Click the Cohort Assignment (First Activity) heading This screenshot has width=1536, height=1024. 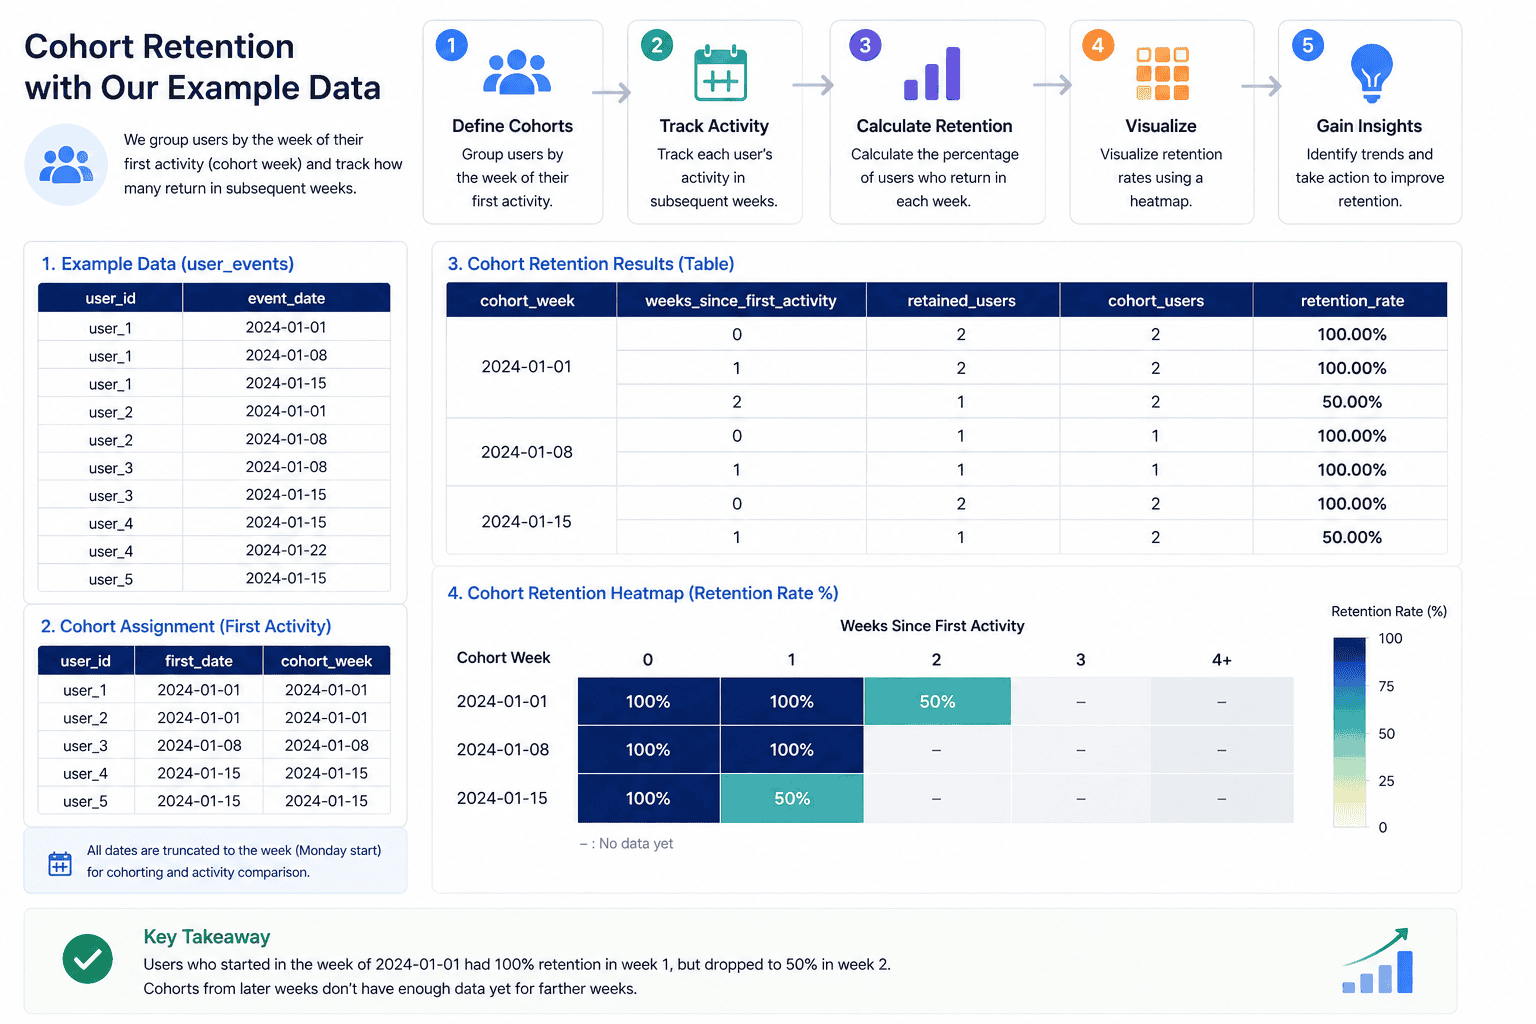tap(185, 626)
